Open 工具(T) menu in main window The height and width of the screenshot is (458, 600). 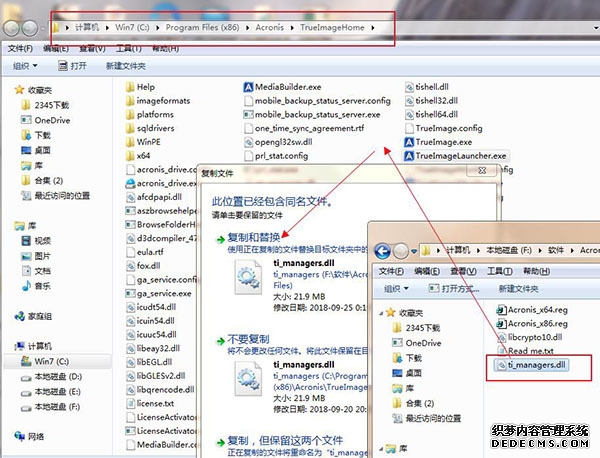(129, 48)
